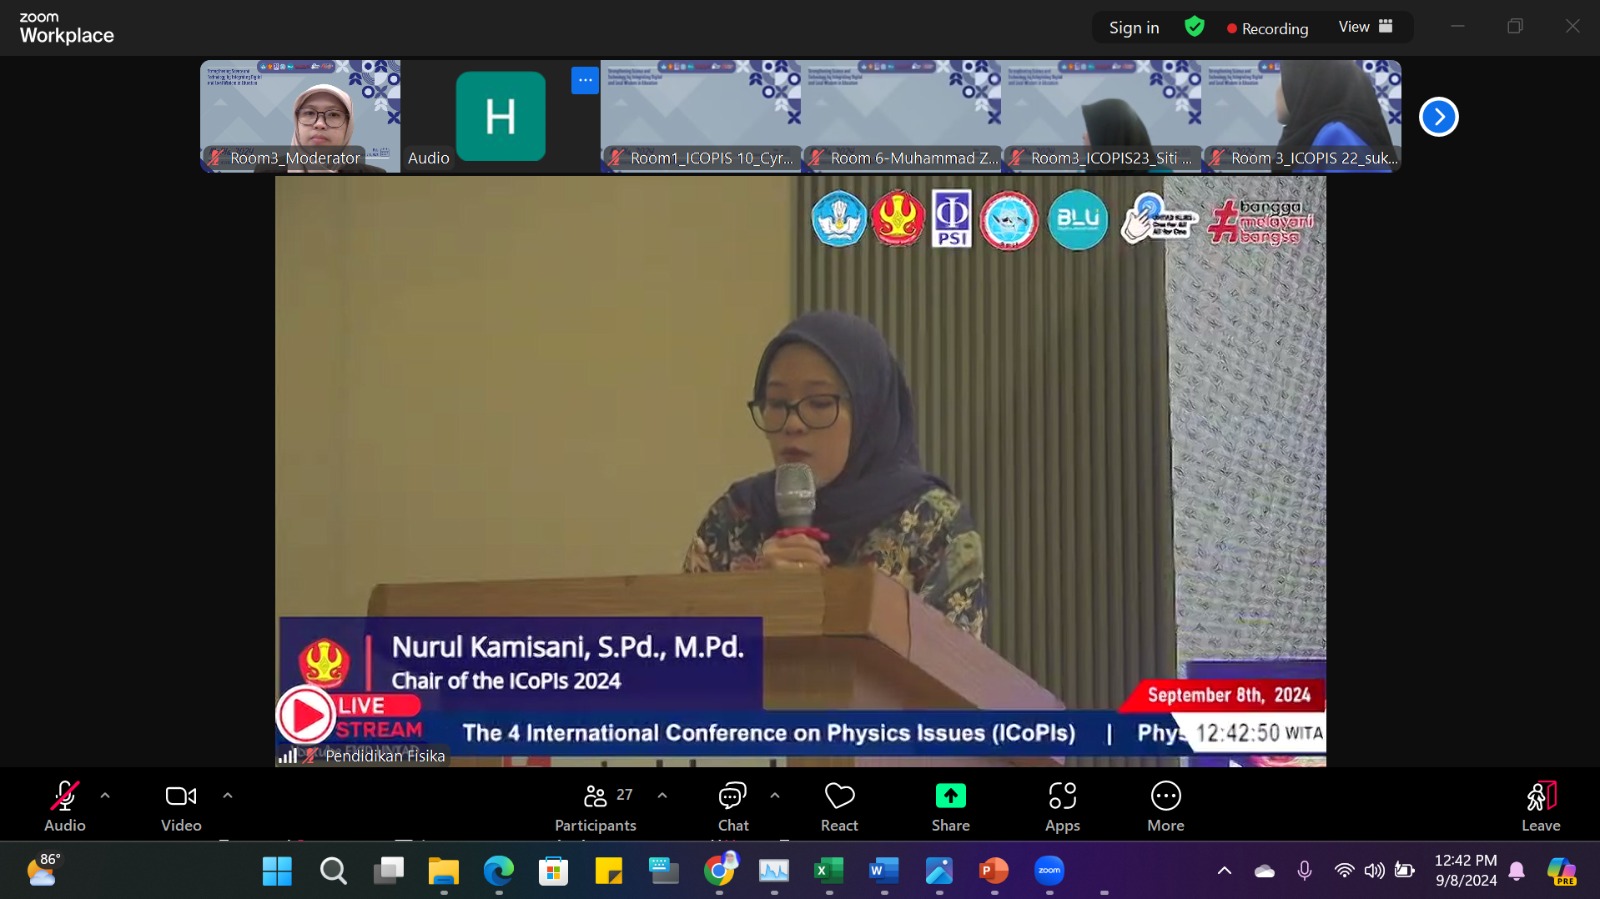Select the H Audio participant tile
1600x899 pixels.
[500, 116]
